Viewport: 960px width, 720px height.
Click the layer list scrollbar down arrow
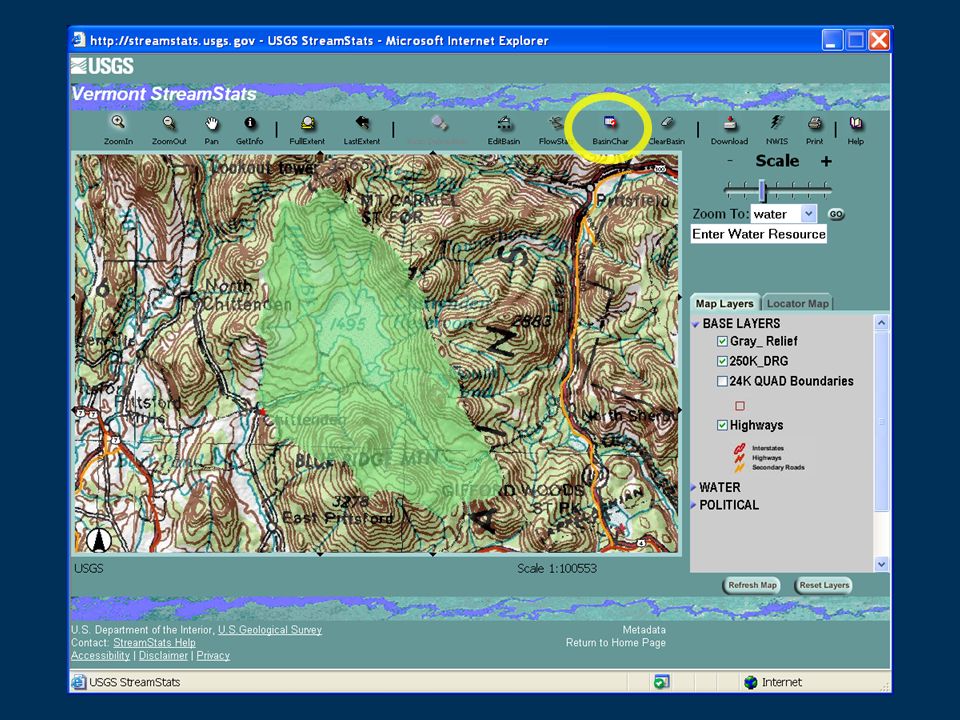click(882, 564)
